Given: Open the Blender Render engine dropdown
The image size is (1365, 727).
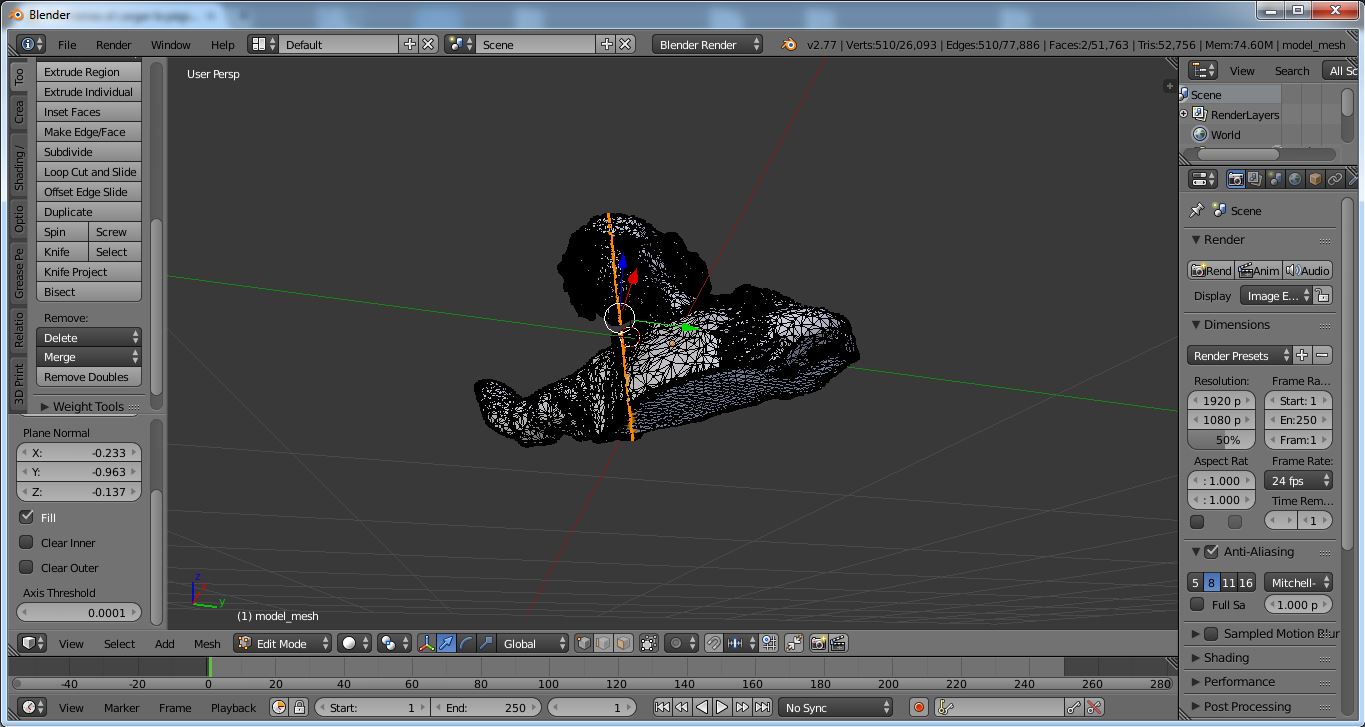Looking at the screenshot, I should (x=707, y=44).
